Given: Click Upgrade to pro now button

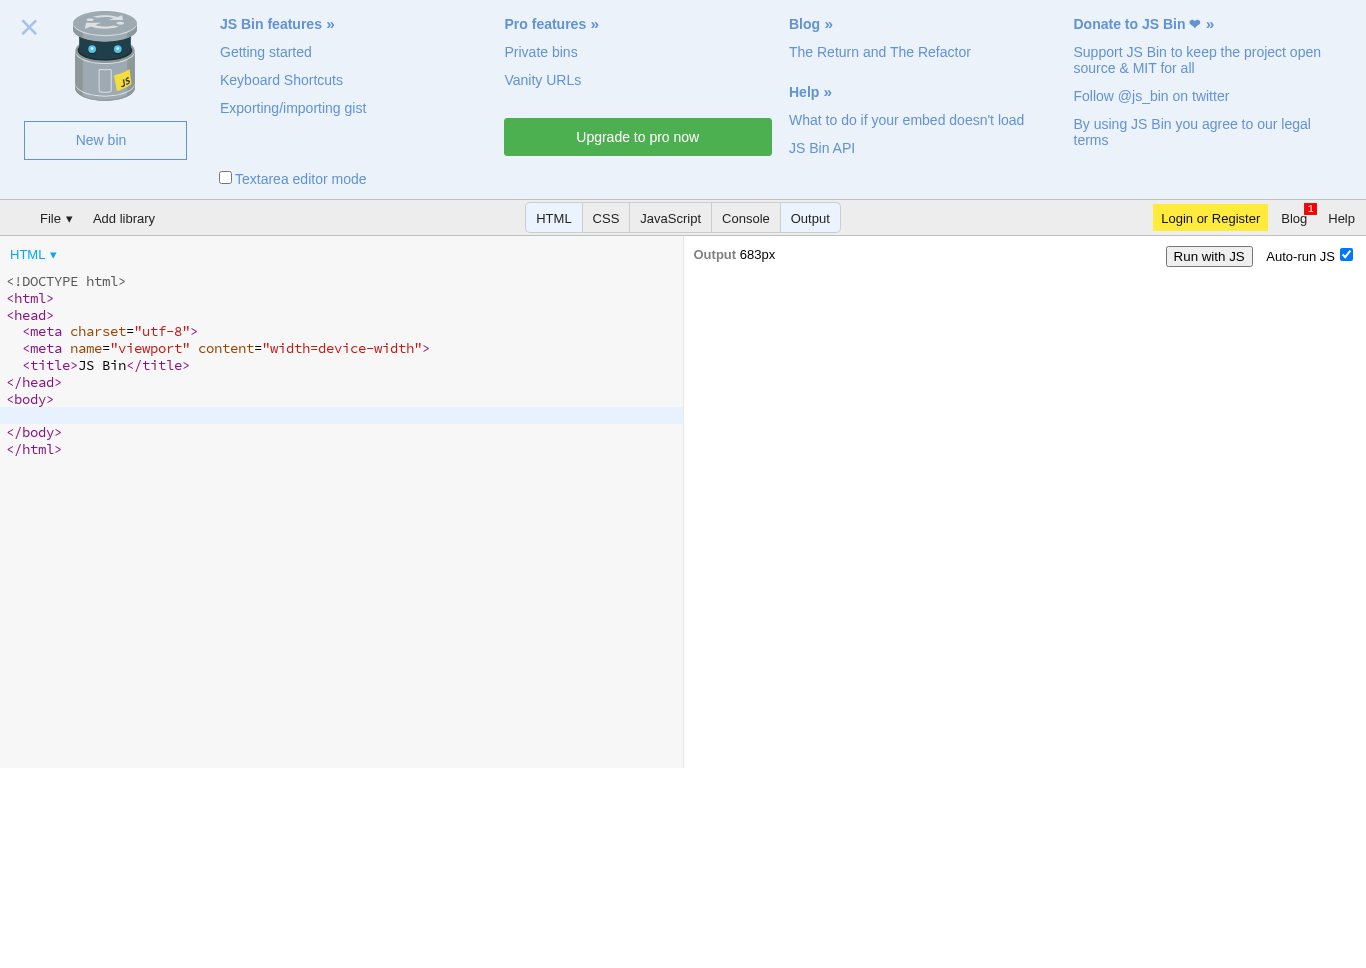Looking at the screenshot, I should point(638,137).
